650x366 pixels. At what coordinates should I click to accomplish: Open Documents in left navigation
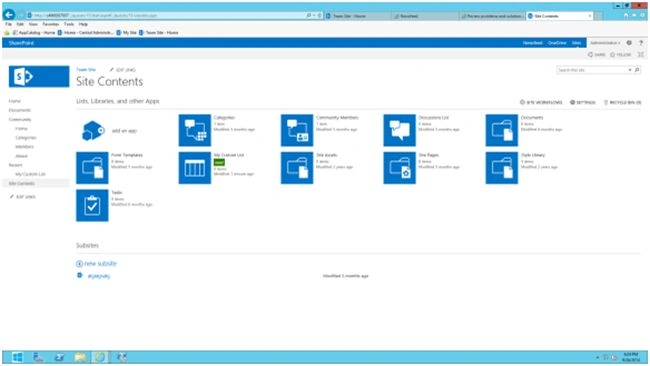tap(19, 110)
